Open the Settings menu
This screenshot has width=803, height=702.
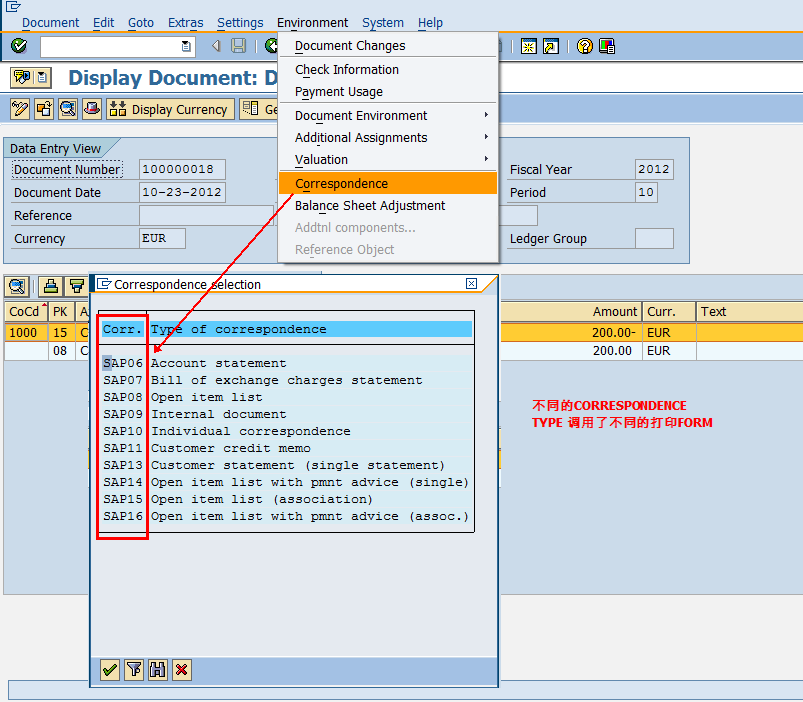click(x=240, y=22)
